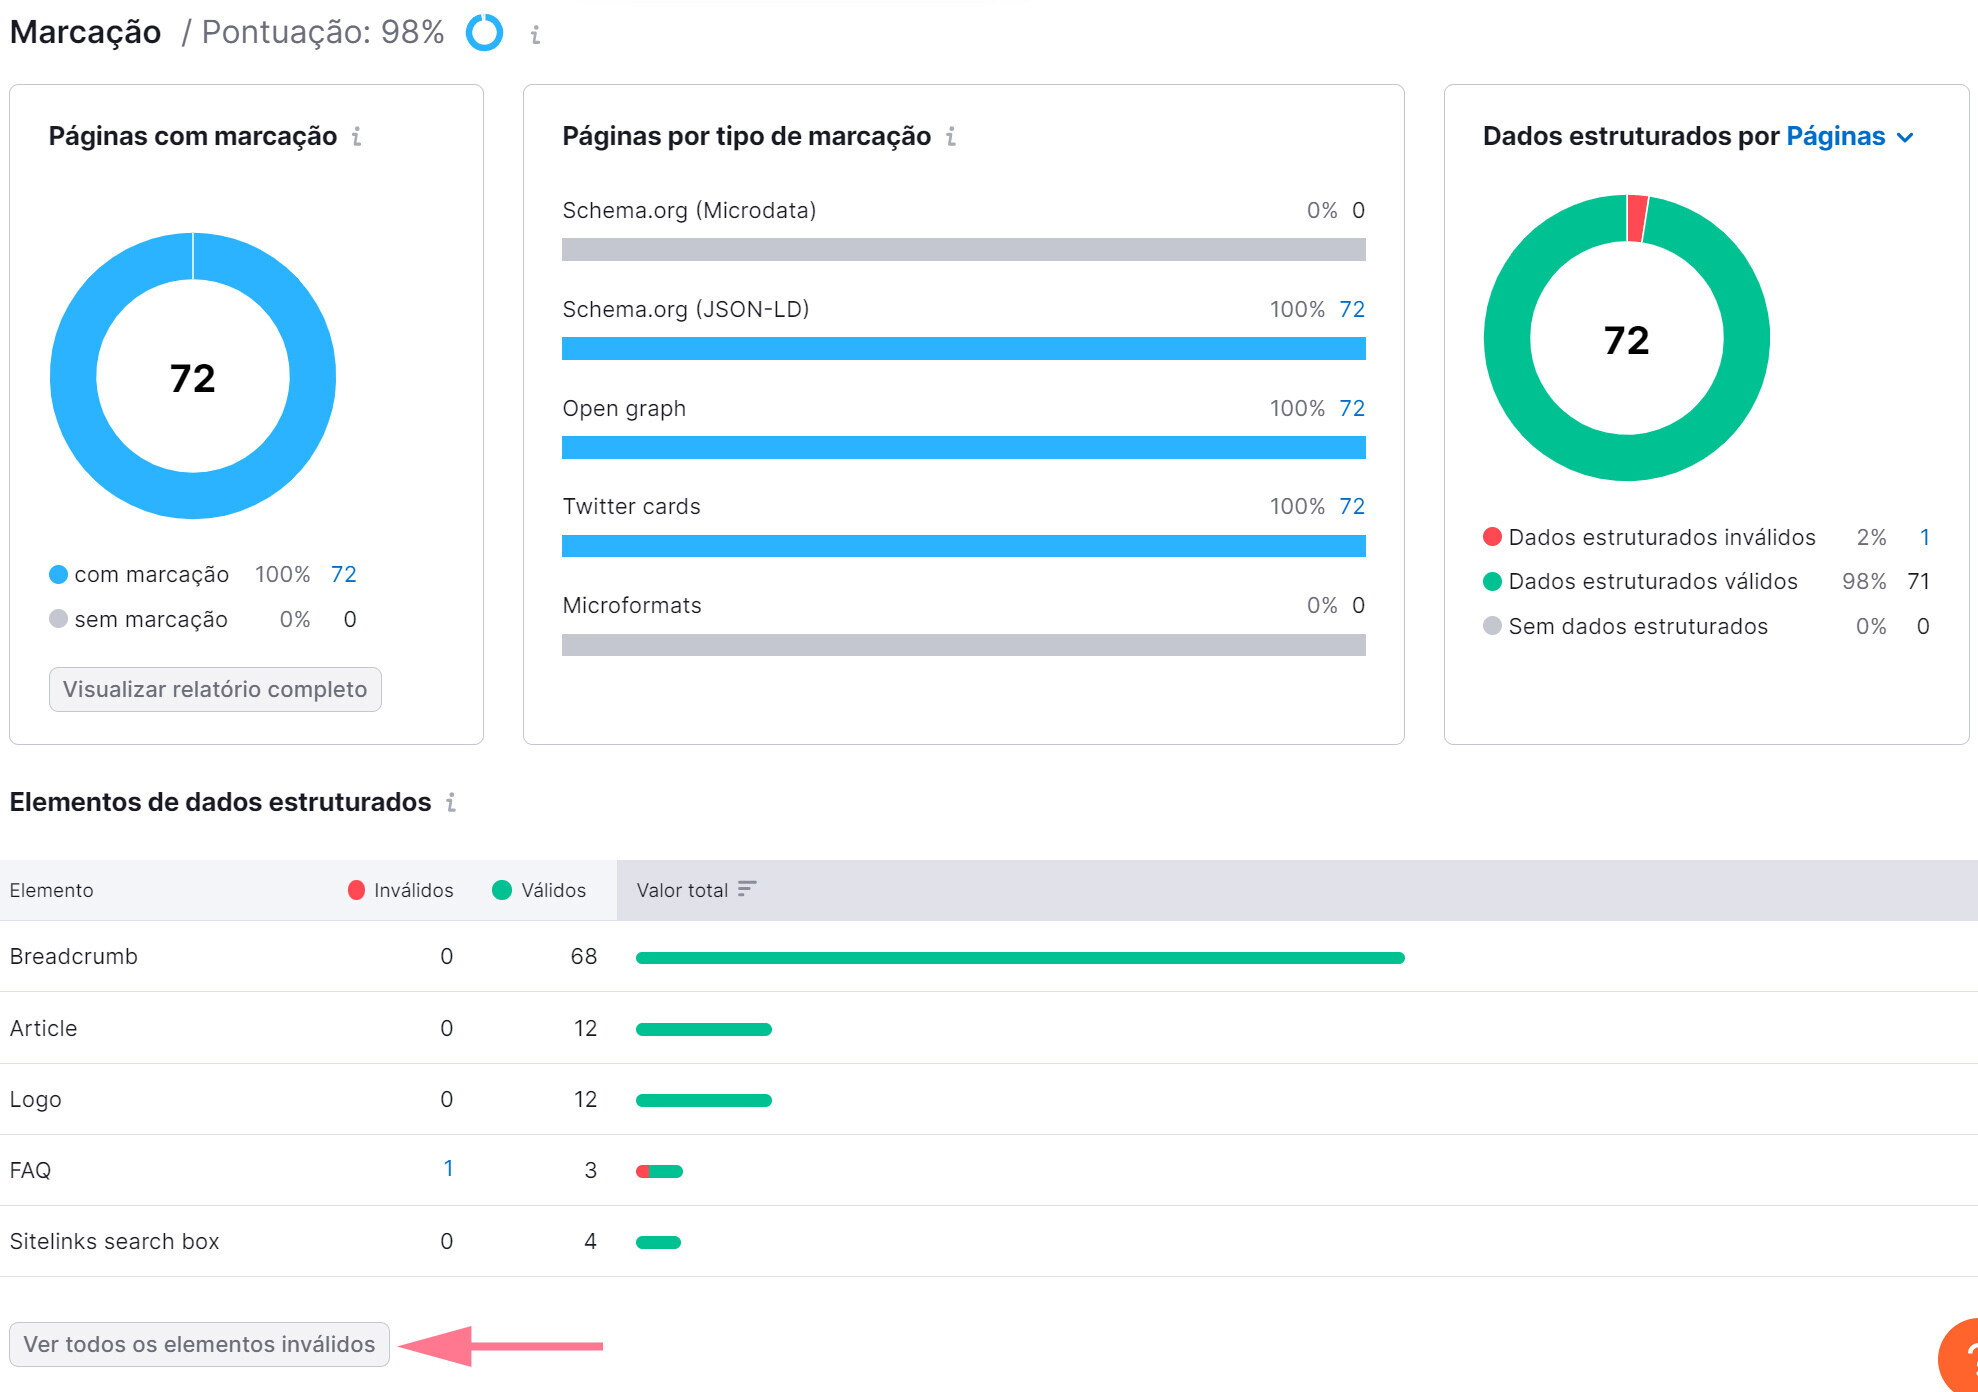This screenshot has width=1978, height=1392.
Task: Click "Visualizar relatório completo"
Action: tap(214, 690)
